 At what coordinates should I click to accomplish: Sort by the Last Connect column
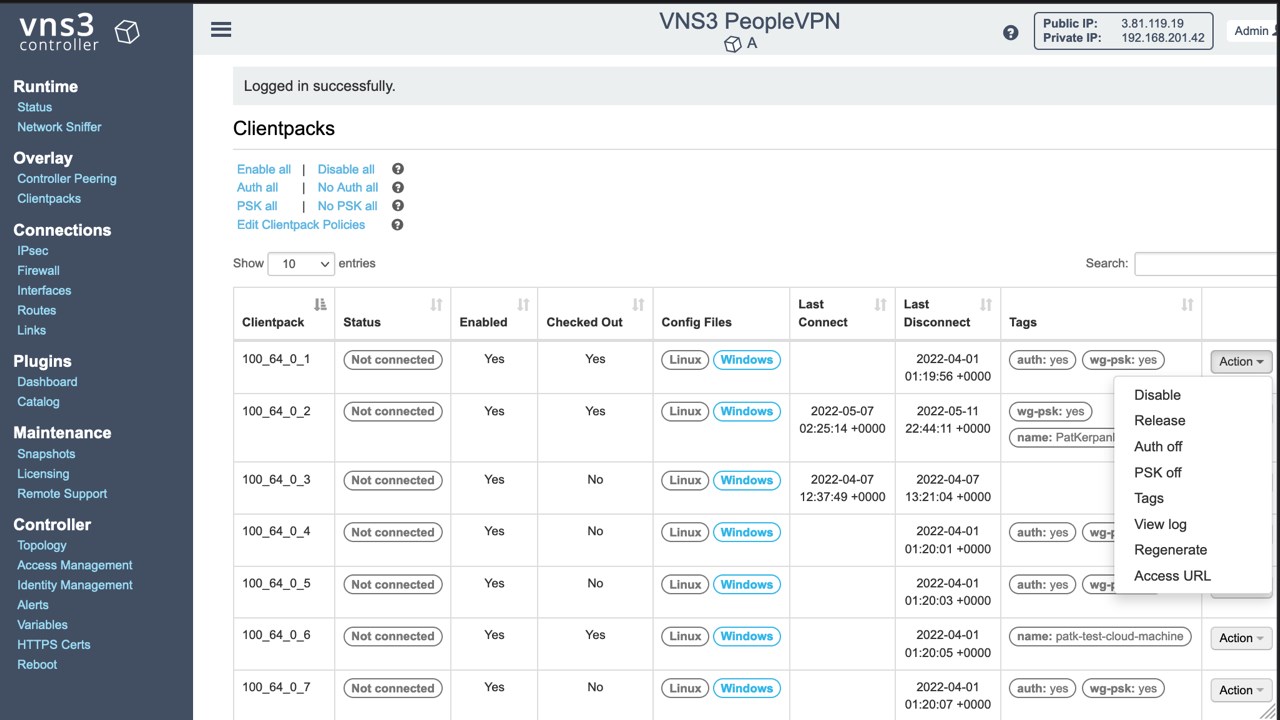[880, 304]
